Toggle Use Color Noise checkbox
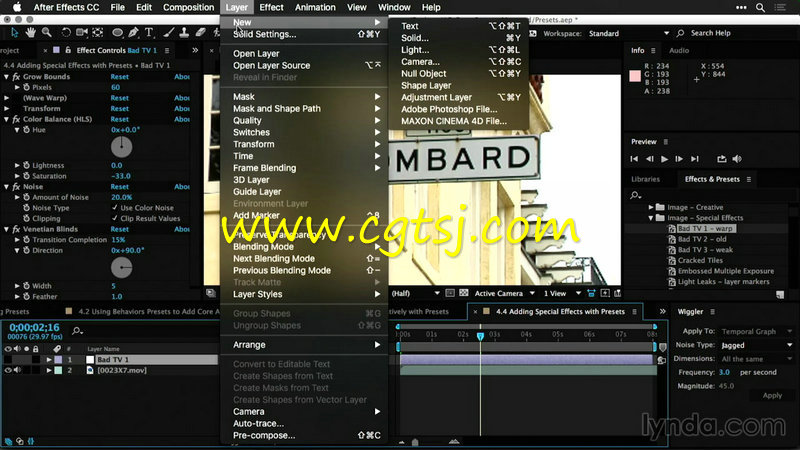800x450 pixels. click(x=115, y=208)
